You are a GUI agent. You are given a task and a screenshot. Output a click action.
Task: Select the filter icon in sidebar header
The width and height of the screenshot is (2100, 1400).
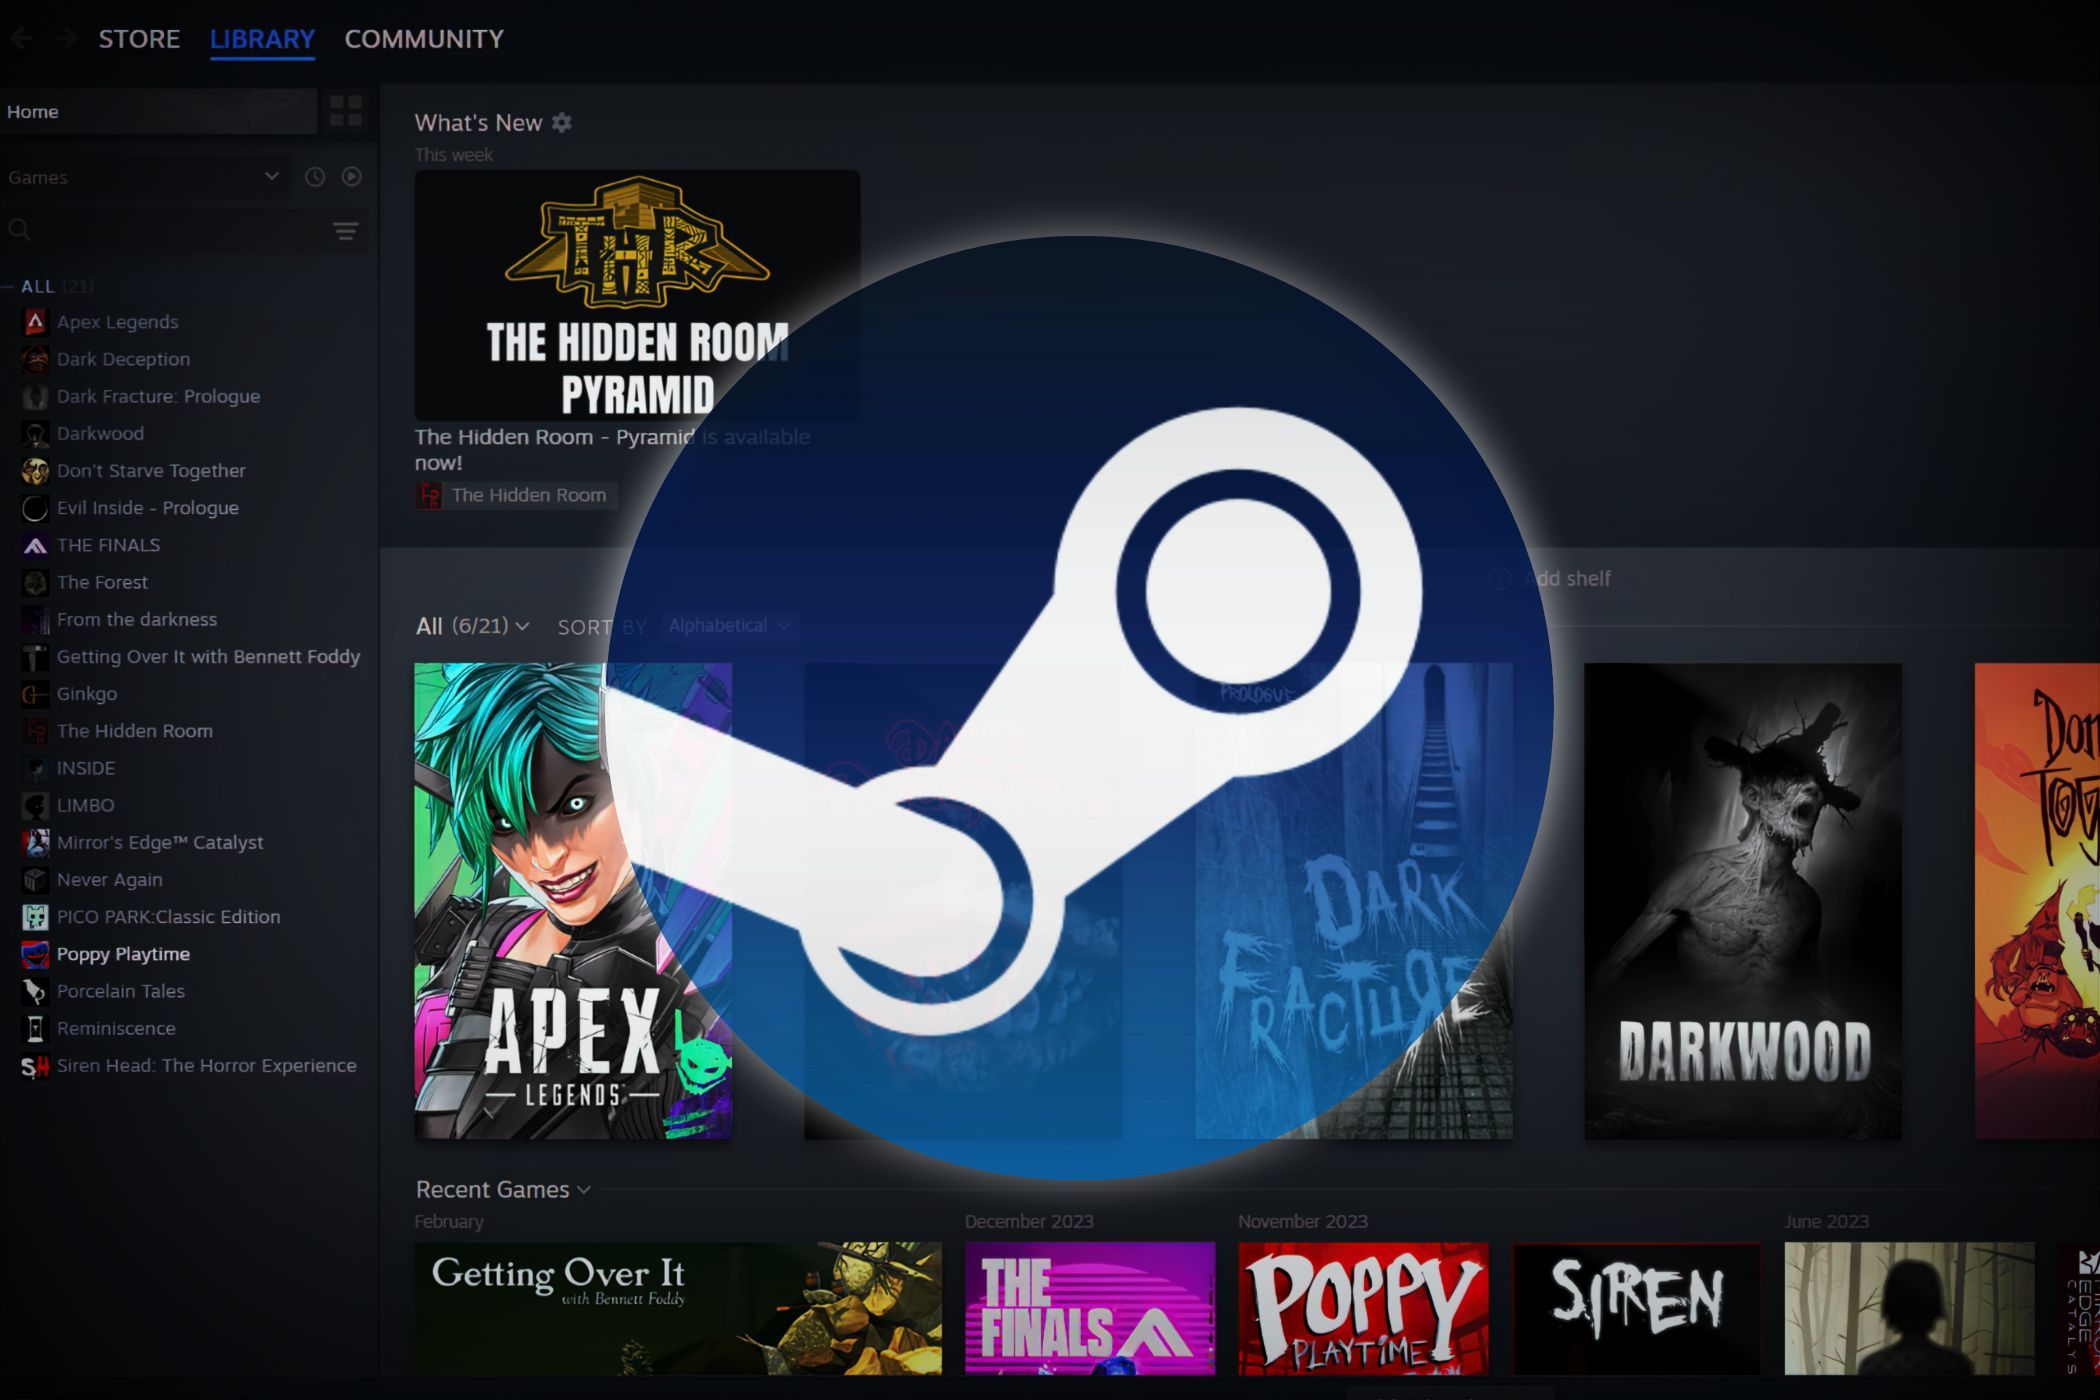tap(345, 231)
